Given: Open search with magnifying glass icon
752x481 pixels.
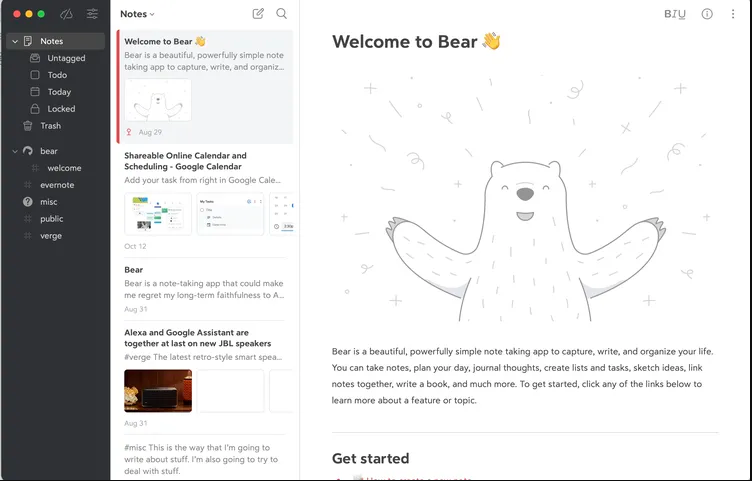Looking at the screenshot, I should tap(282, 13).
